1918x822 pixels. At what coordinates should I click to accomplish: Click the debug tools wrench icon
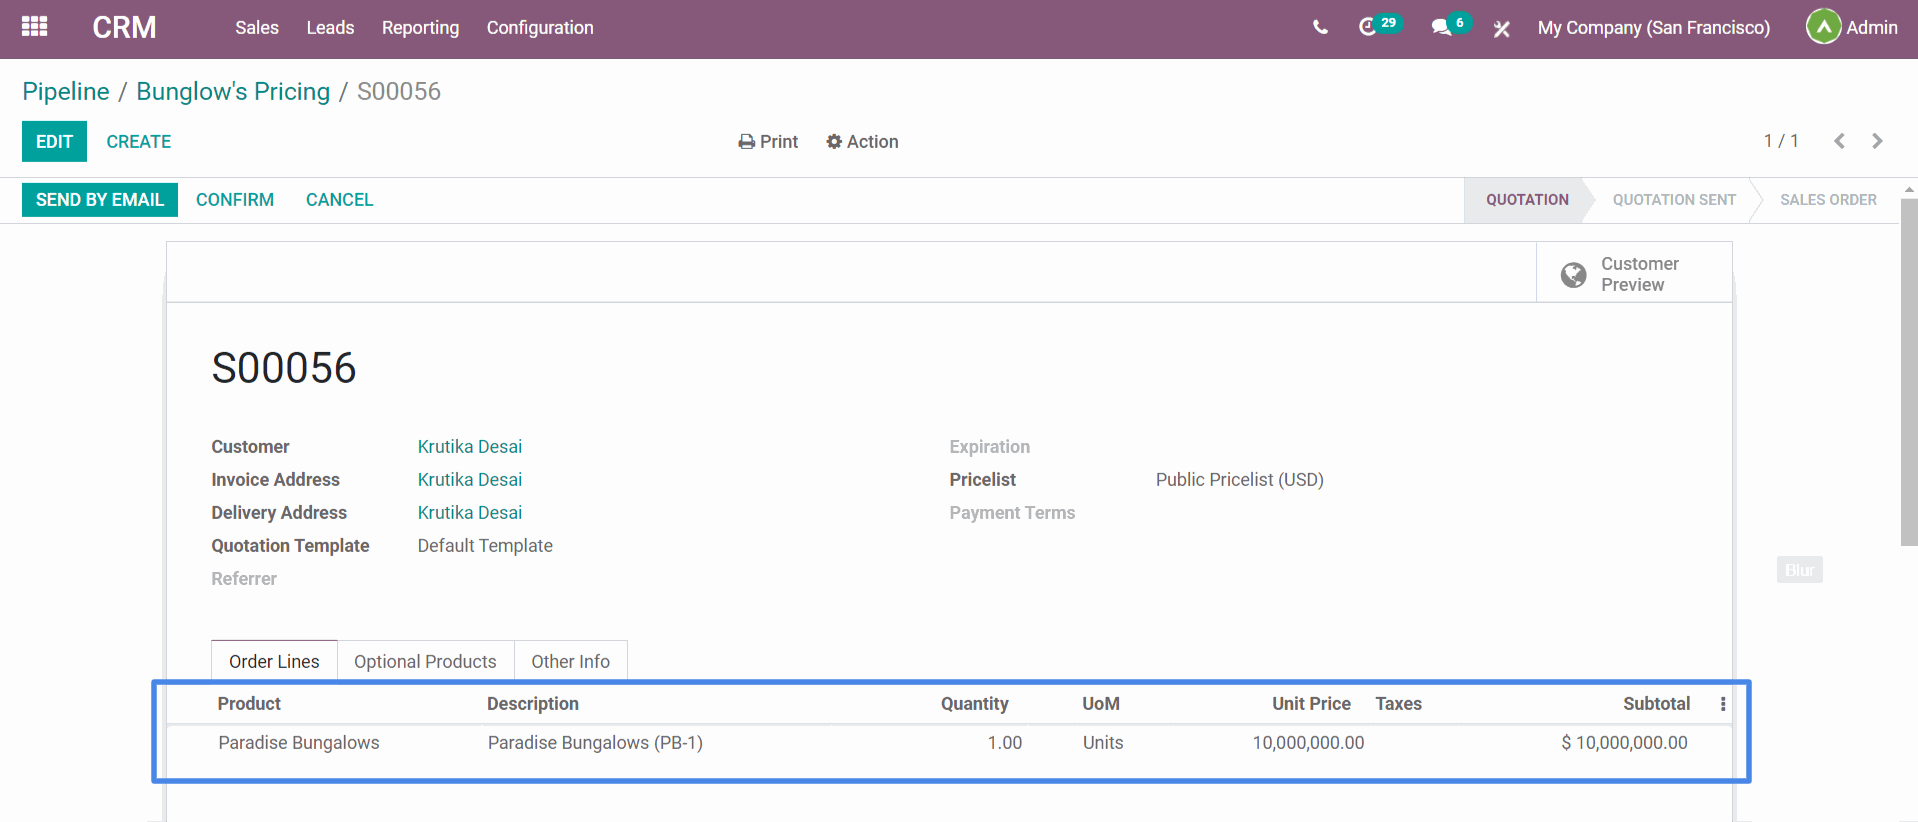[1501, 29]
